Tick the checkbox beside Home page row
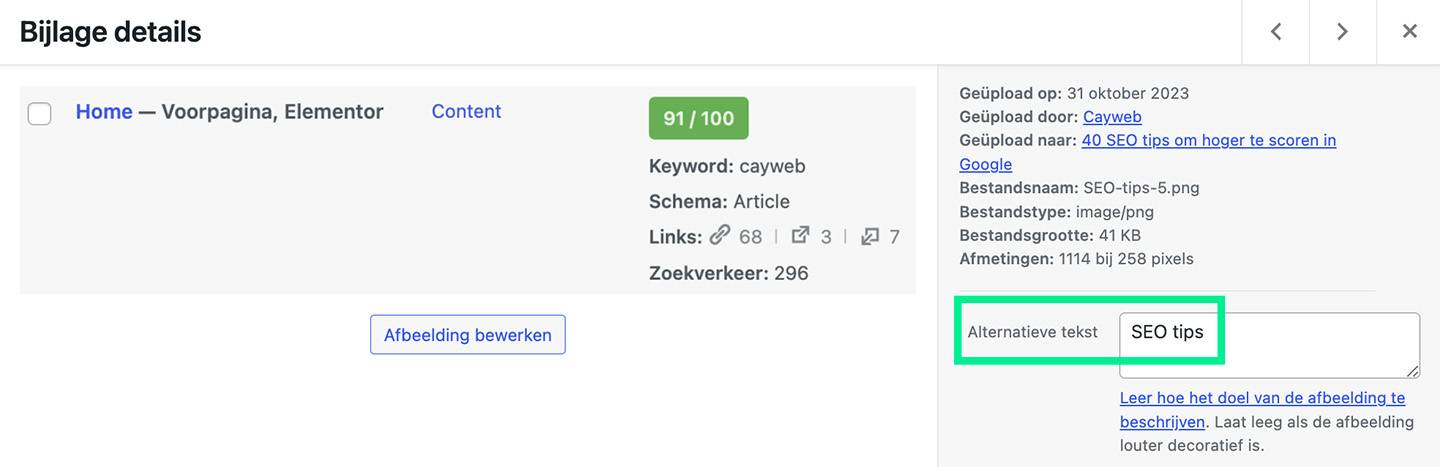 39,113
